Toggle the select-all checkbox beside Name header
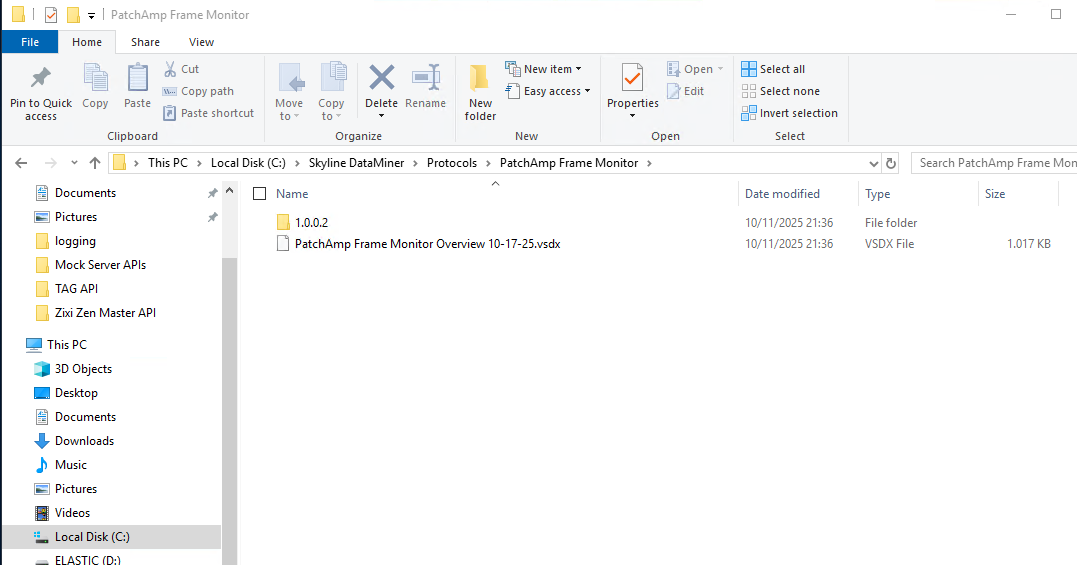Screen dimensions: 1077x565 260,194
